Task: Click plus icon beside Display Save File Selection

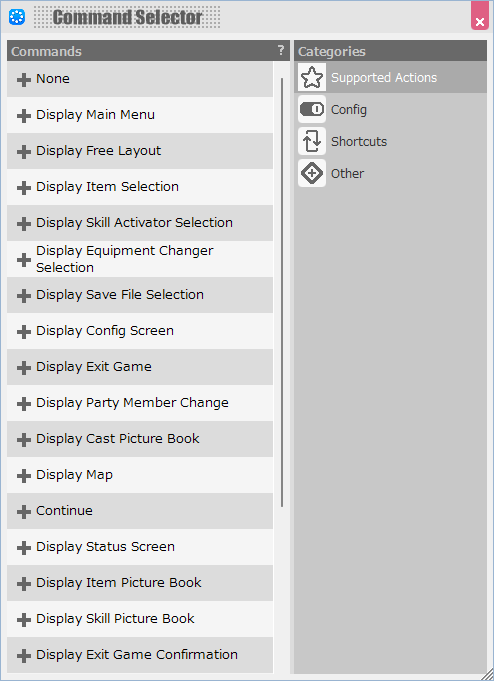Action: (x=24, y=296)
